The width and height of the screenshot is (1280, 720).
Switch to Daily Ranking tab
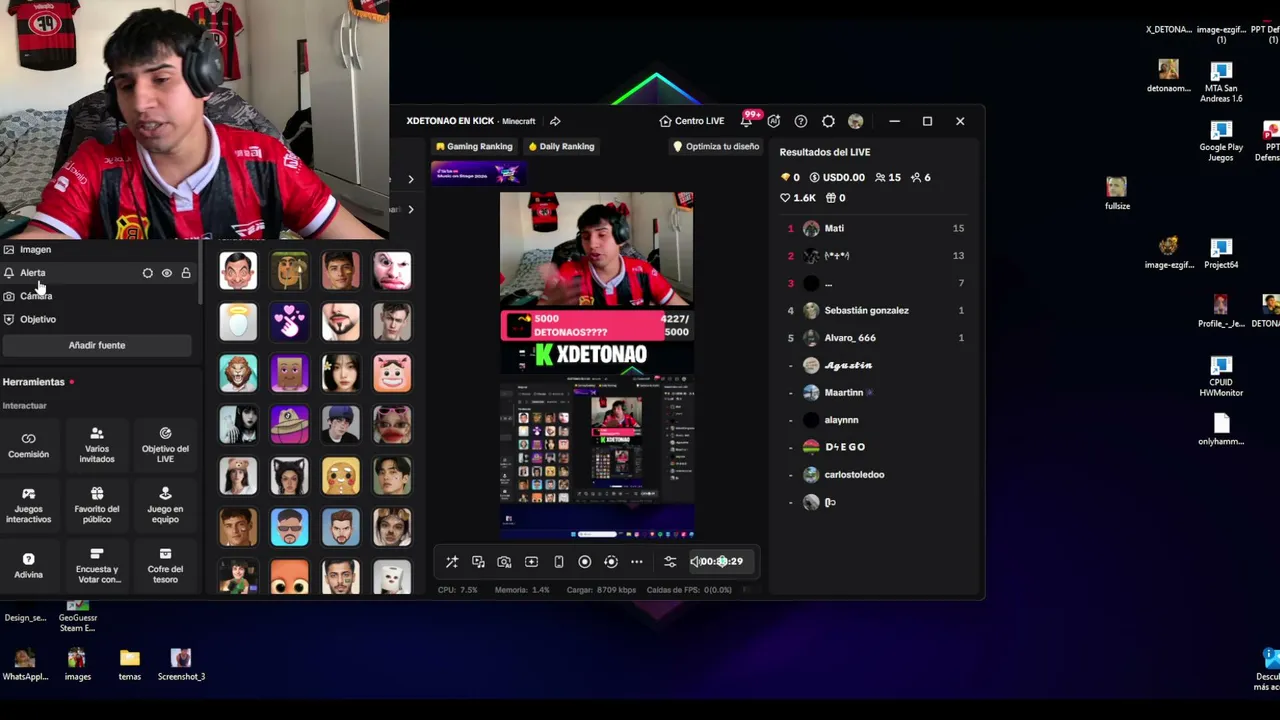(x=561, y=146)
